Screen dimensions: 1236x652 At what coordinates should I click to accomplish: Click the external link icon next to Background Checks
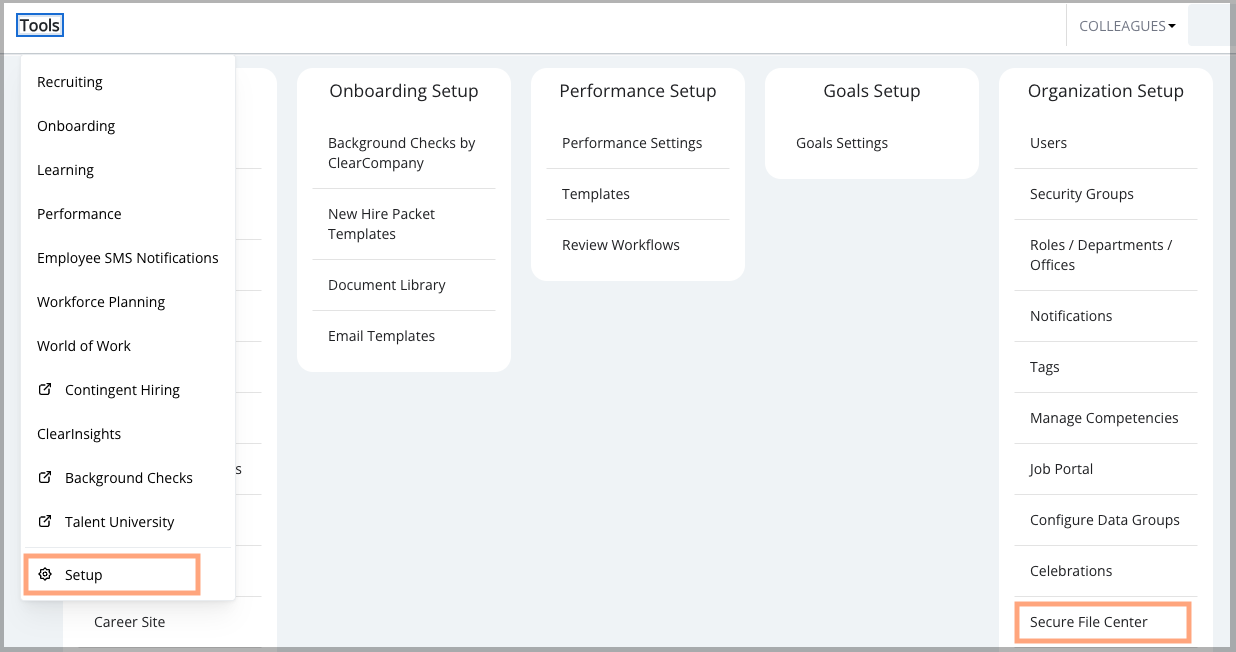click(44, 477)
